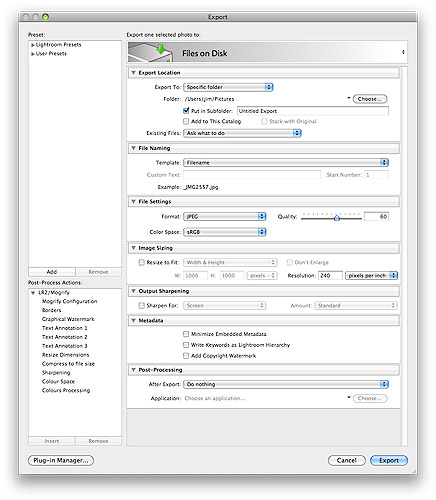
Task: Collapse the LR2/Mogrify actions group
Action: point(33,293)
